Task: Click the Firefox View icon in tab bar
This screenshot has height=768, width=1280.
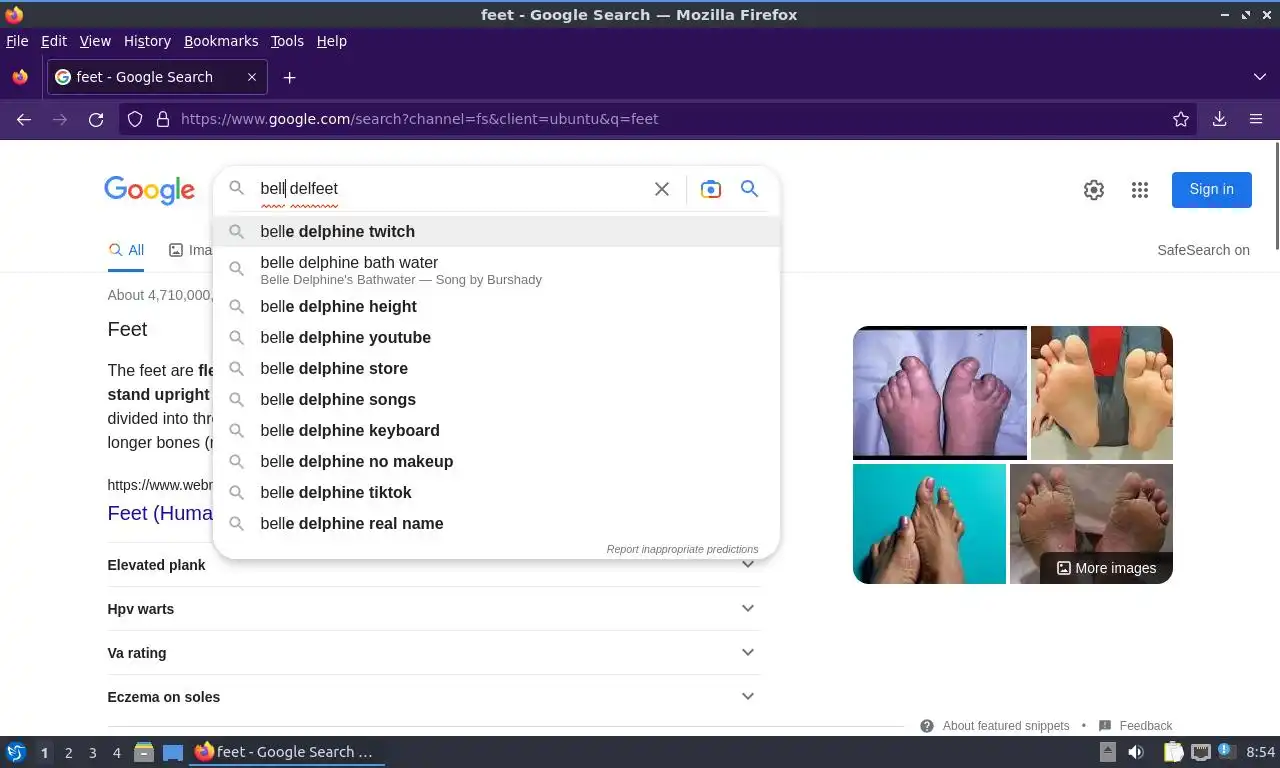Action: click(x=20, y=77)
